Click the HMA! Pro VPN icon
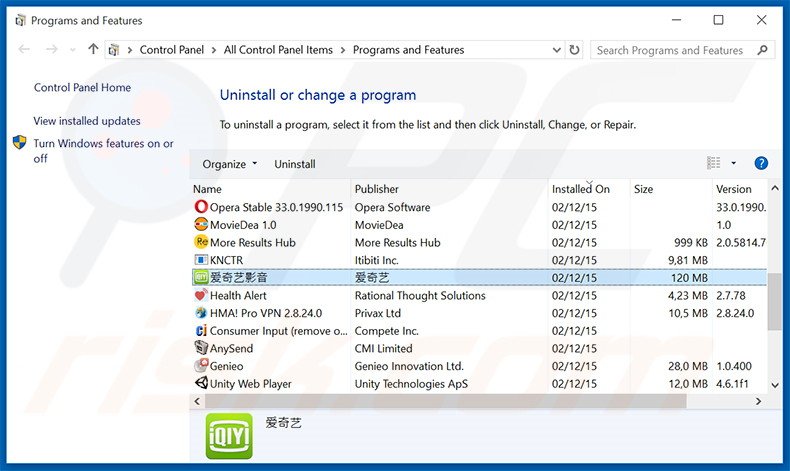Viewport: 790px width, 471px height. (x=201, y=313)
